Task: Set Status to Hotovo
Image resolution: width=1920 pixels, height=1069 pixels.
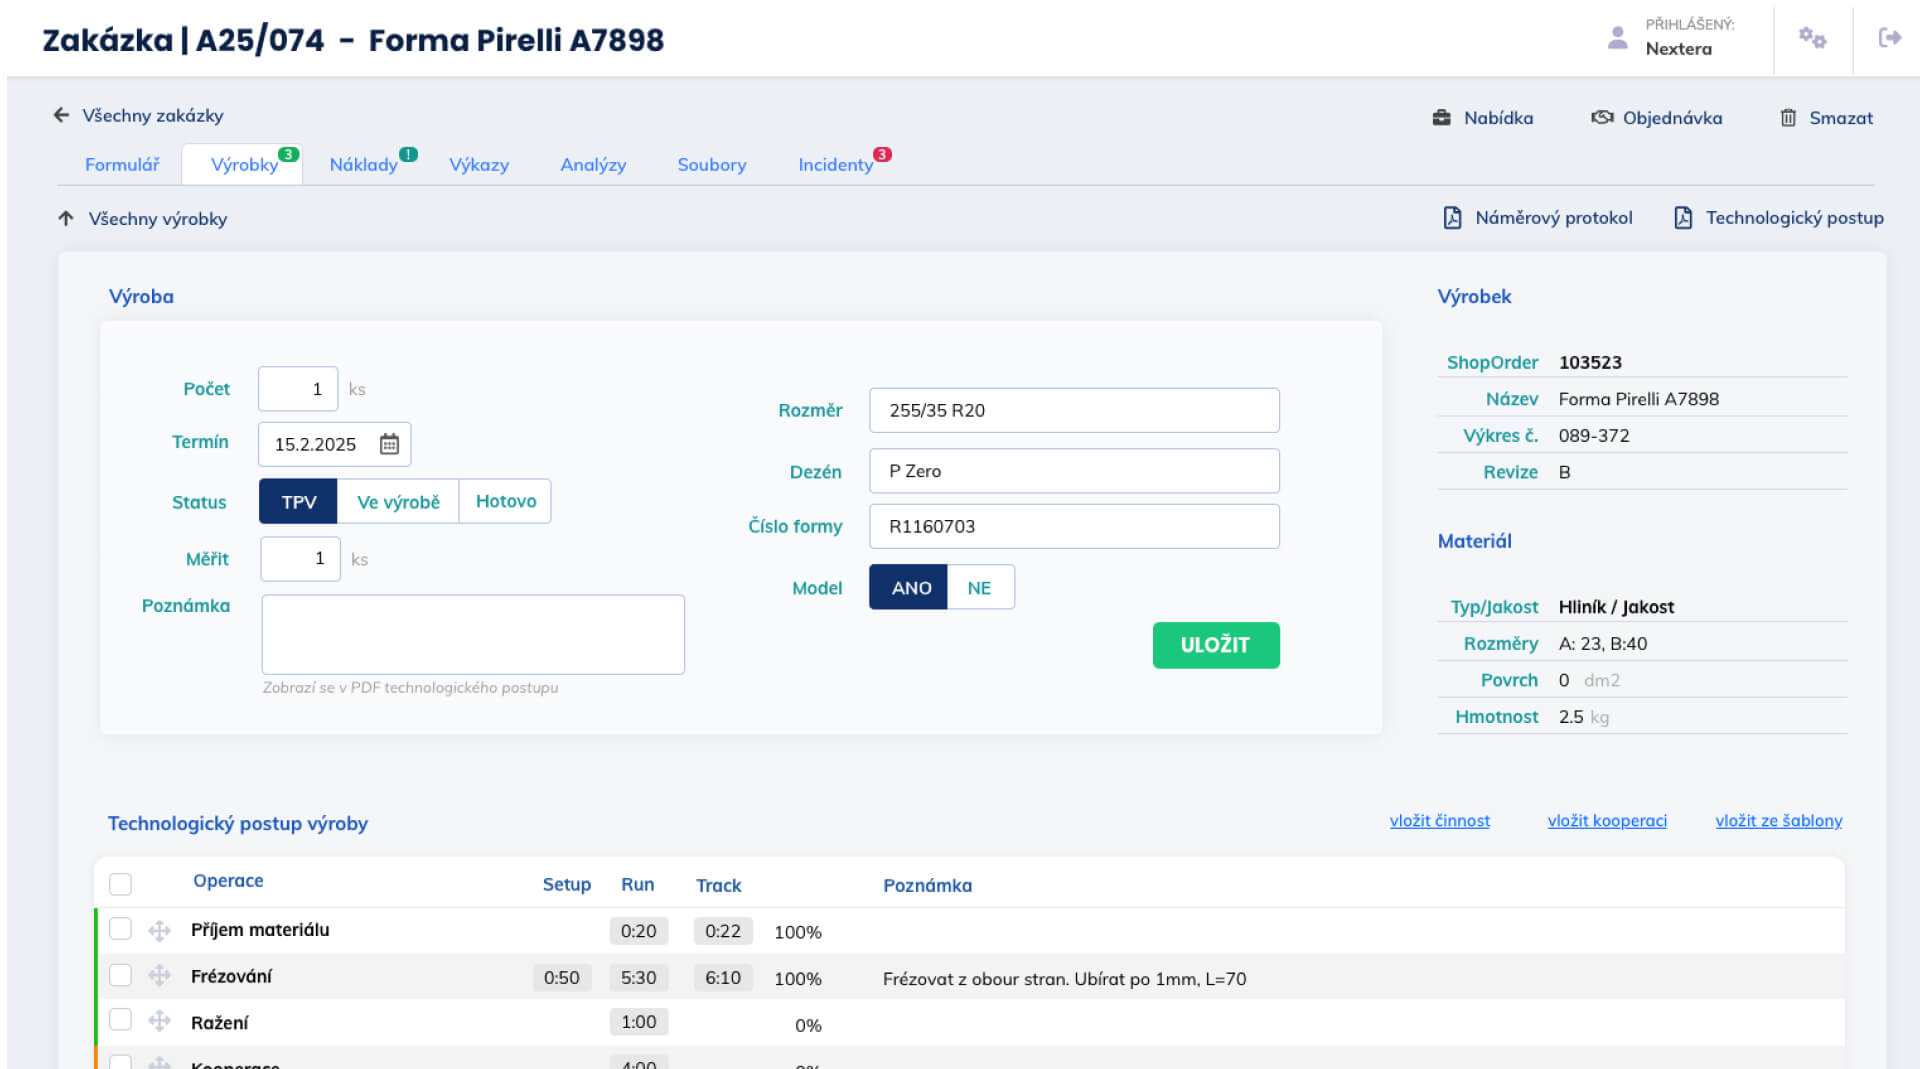Action: pos(505,501)
